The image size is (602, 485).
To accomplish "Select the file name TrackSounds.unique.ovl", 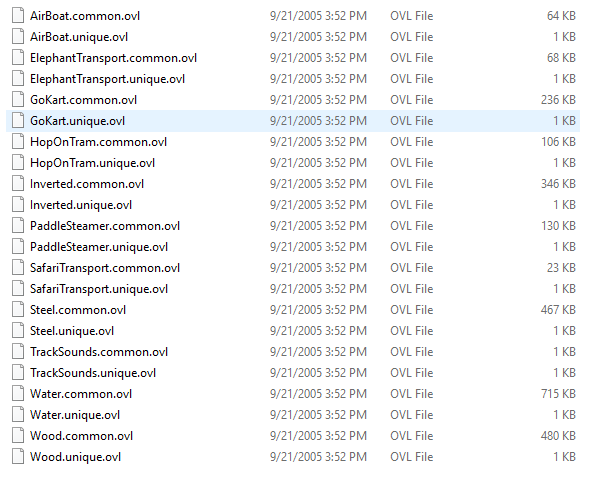I will coord(93,373).
